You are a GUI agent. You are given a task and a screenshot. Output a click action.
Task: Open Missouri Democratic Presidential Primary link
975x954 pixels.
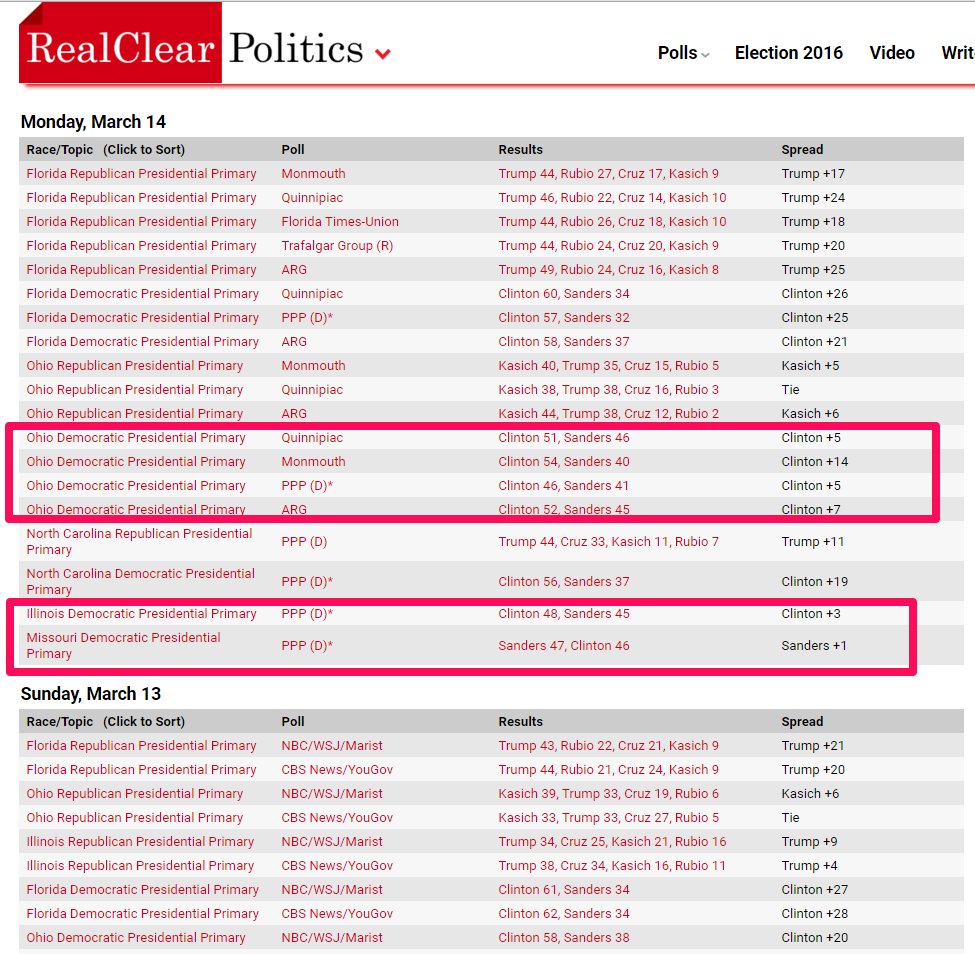pyautogui.click(x=123, y=646)
